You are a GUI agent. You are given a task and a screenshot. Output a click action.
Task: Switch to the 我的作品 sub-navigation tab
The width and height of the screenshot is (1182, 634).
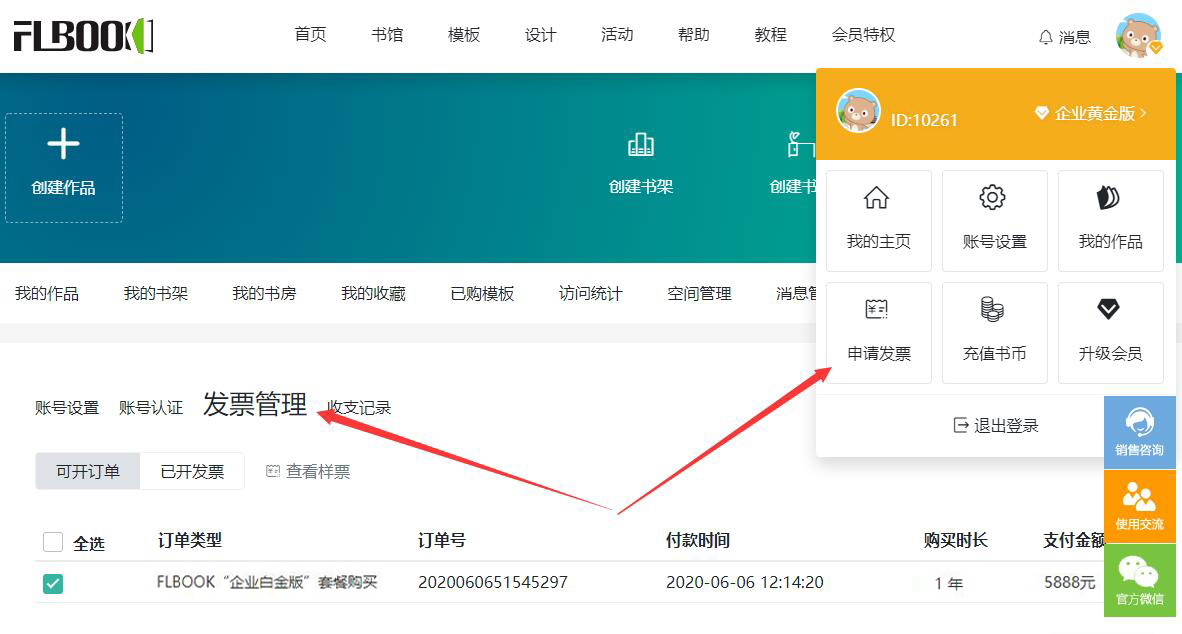[47, 293]
